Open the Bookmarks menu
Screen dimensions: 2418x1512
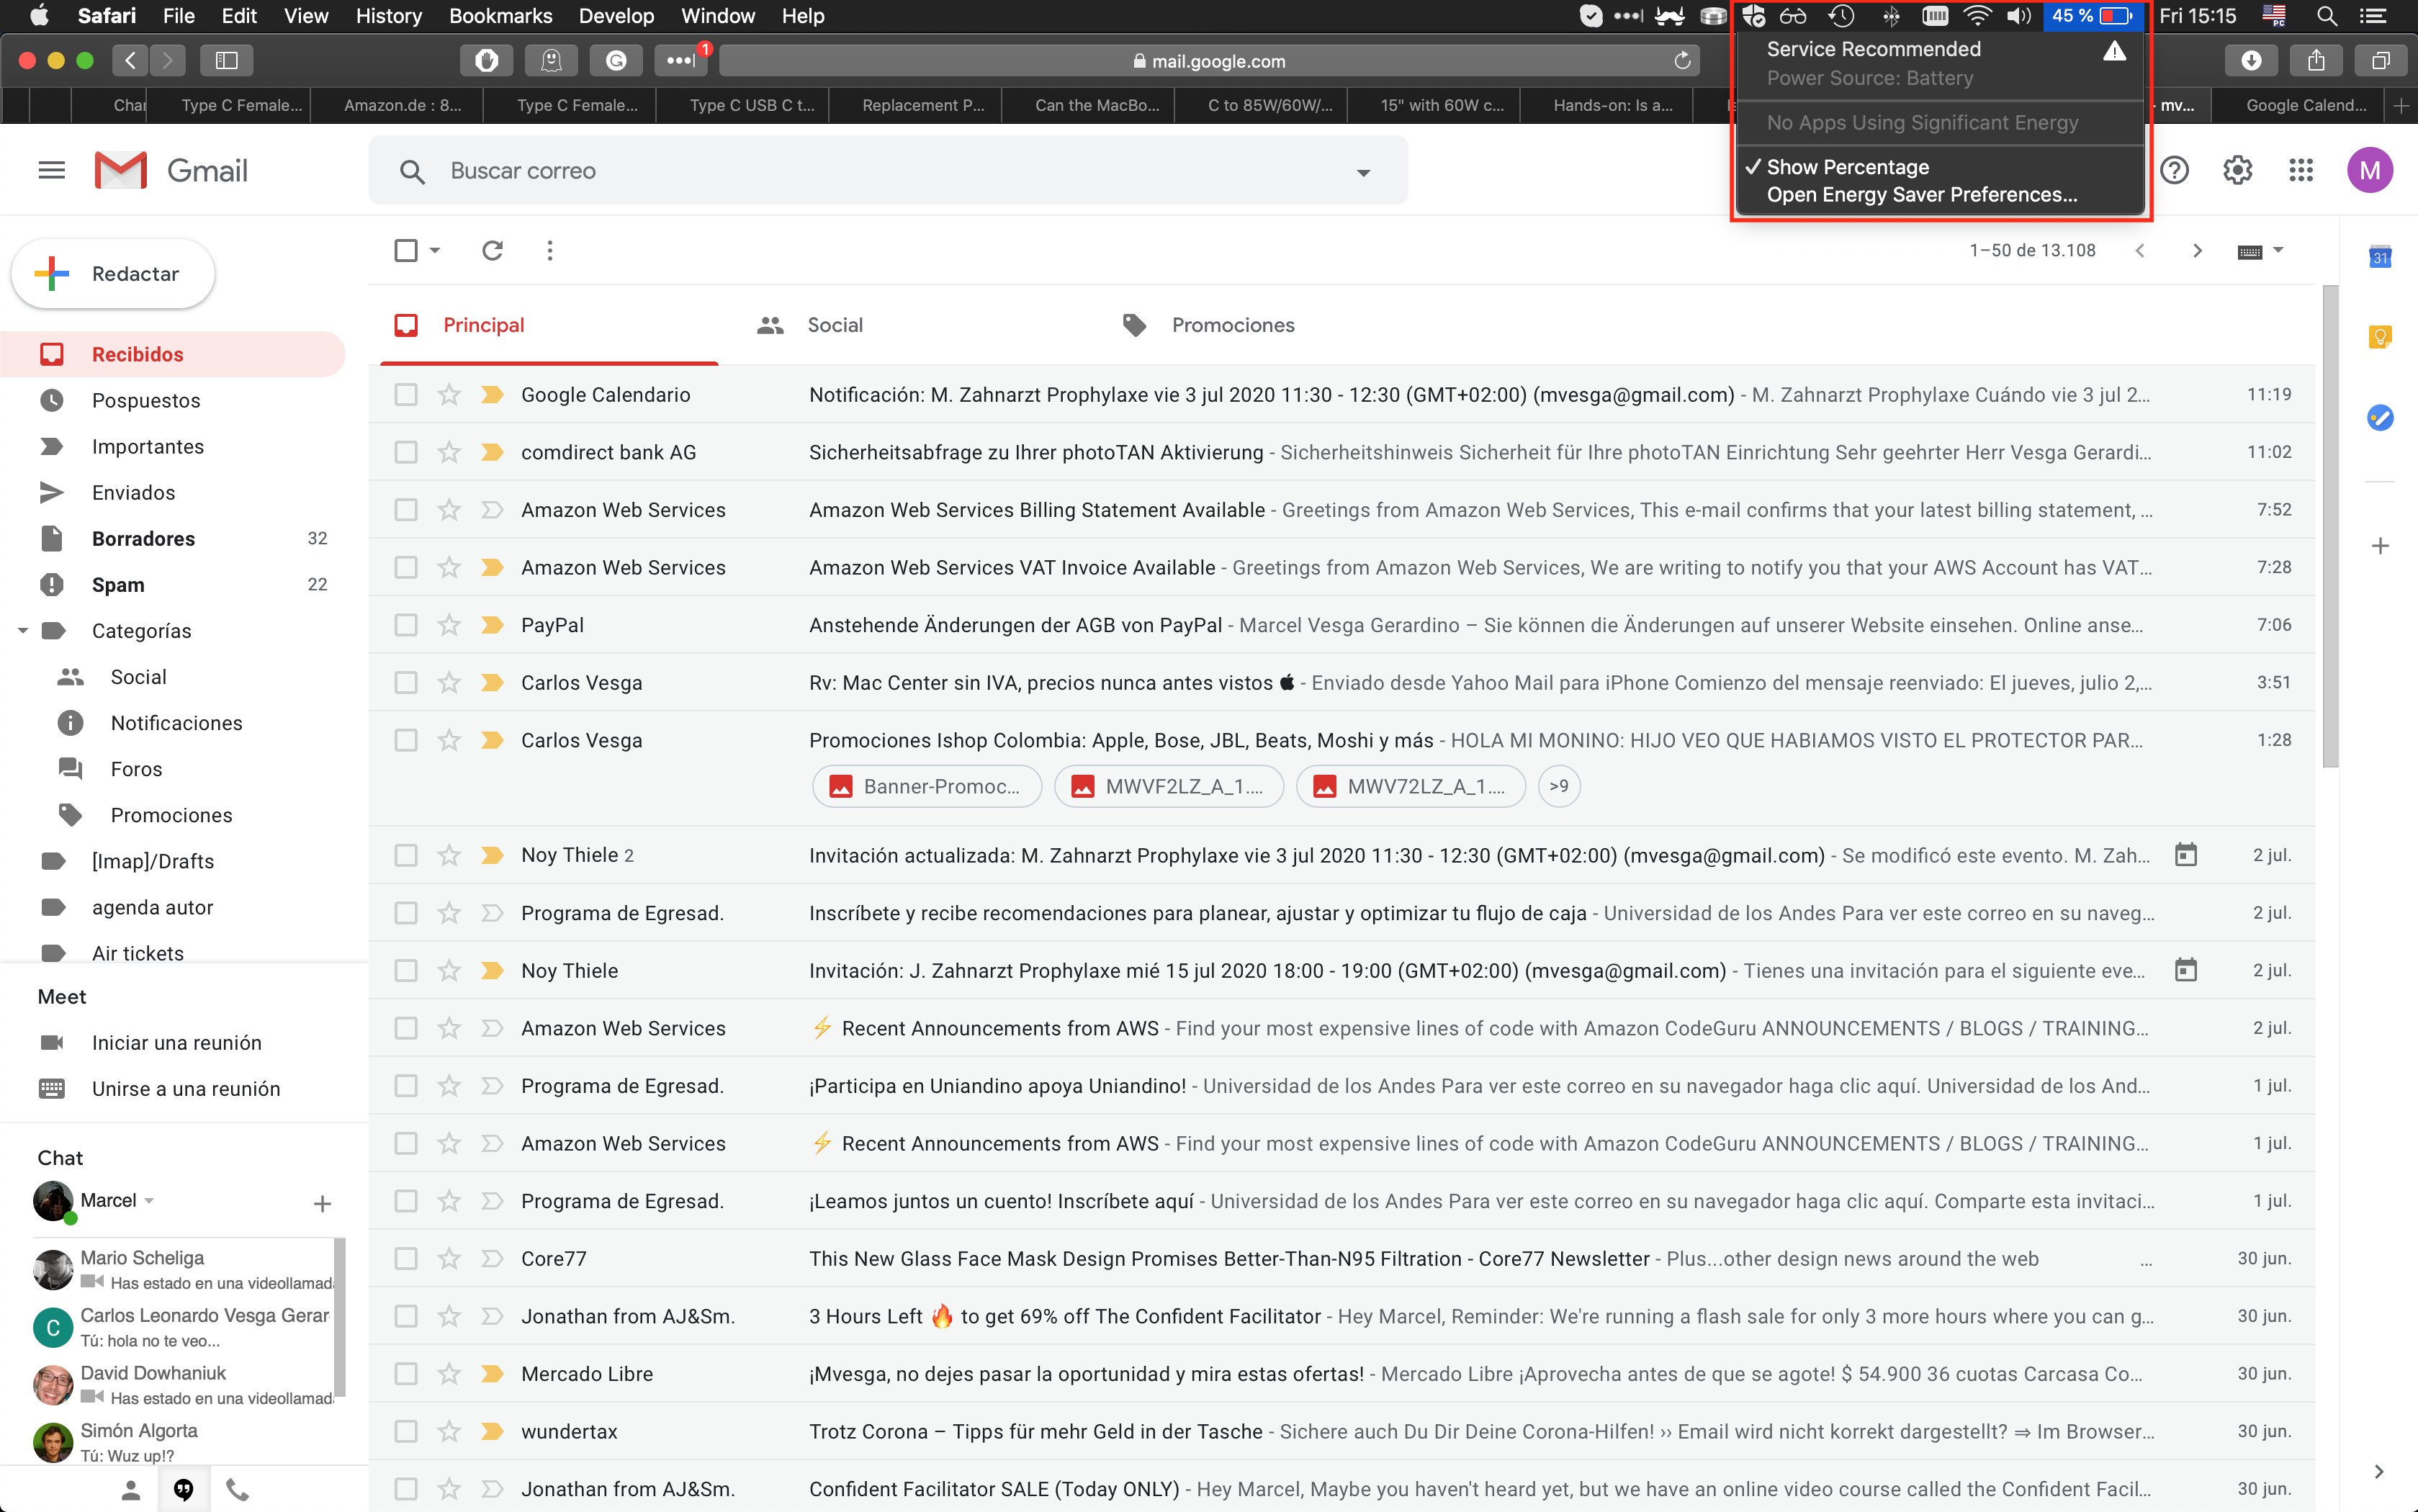pyautogui.click(x=500, y=16)
